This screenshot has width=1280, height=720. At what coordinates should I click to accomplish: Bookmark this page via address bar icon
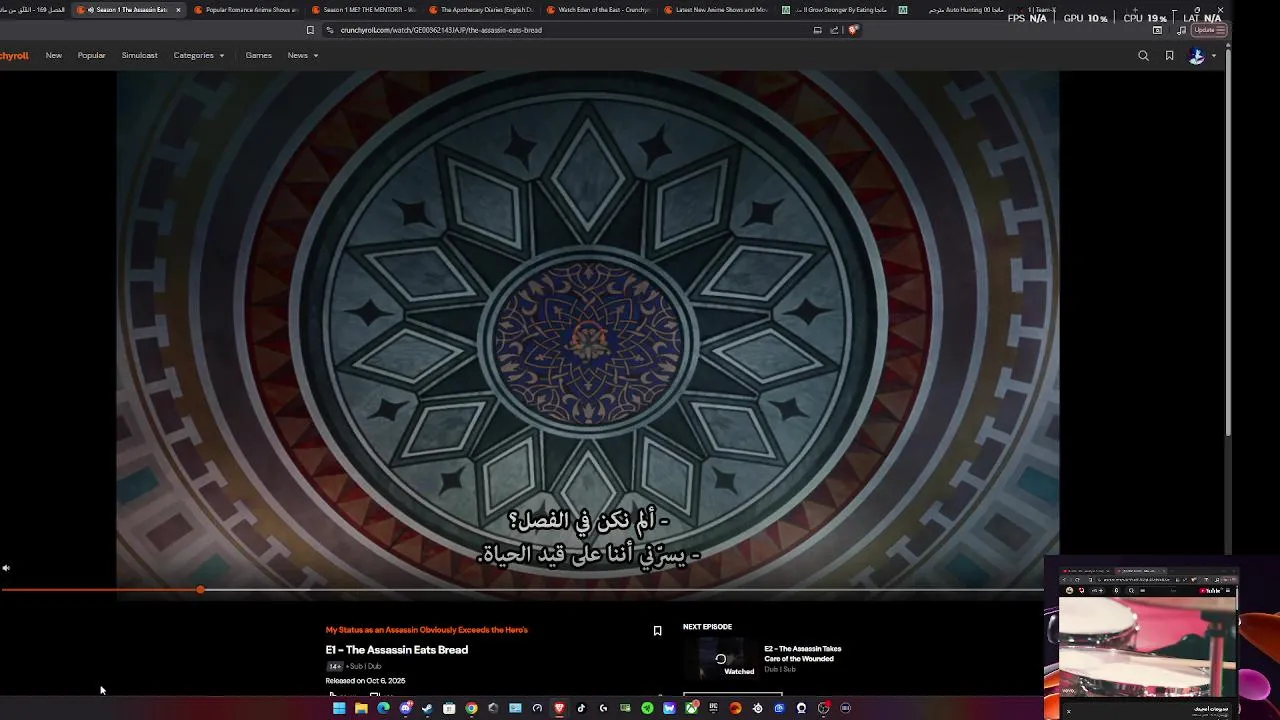[310, 30]
